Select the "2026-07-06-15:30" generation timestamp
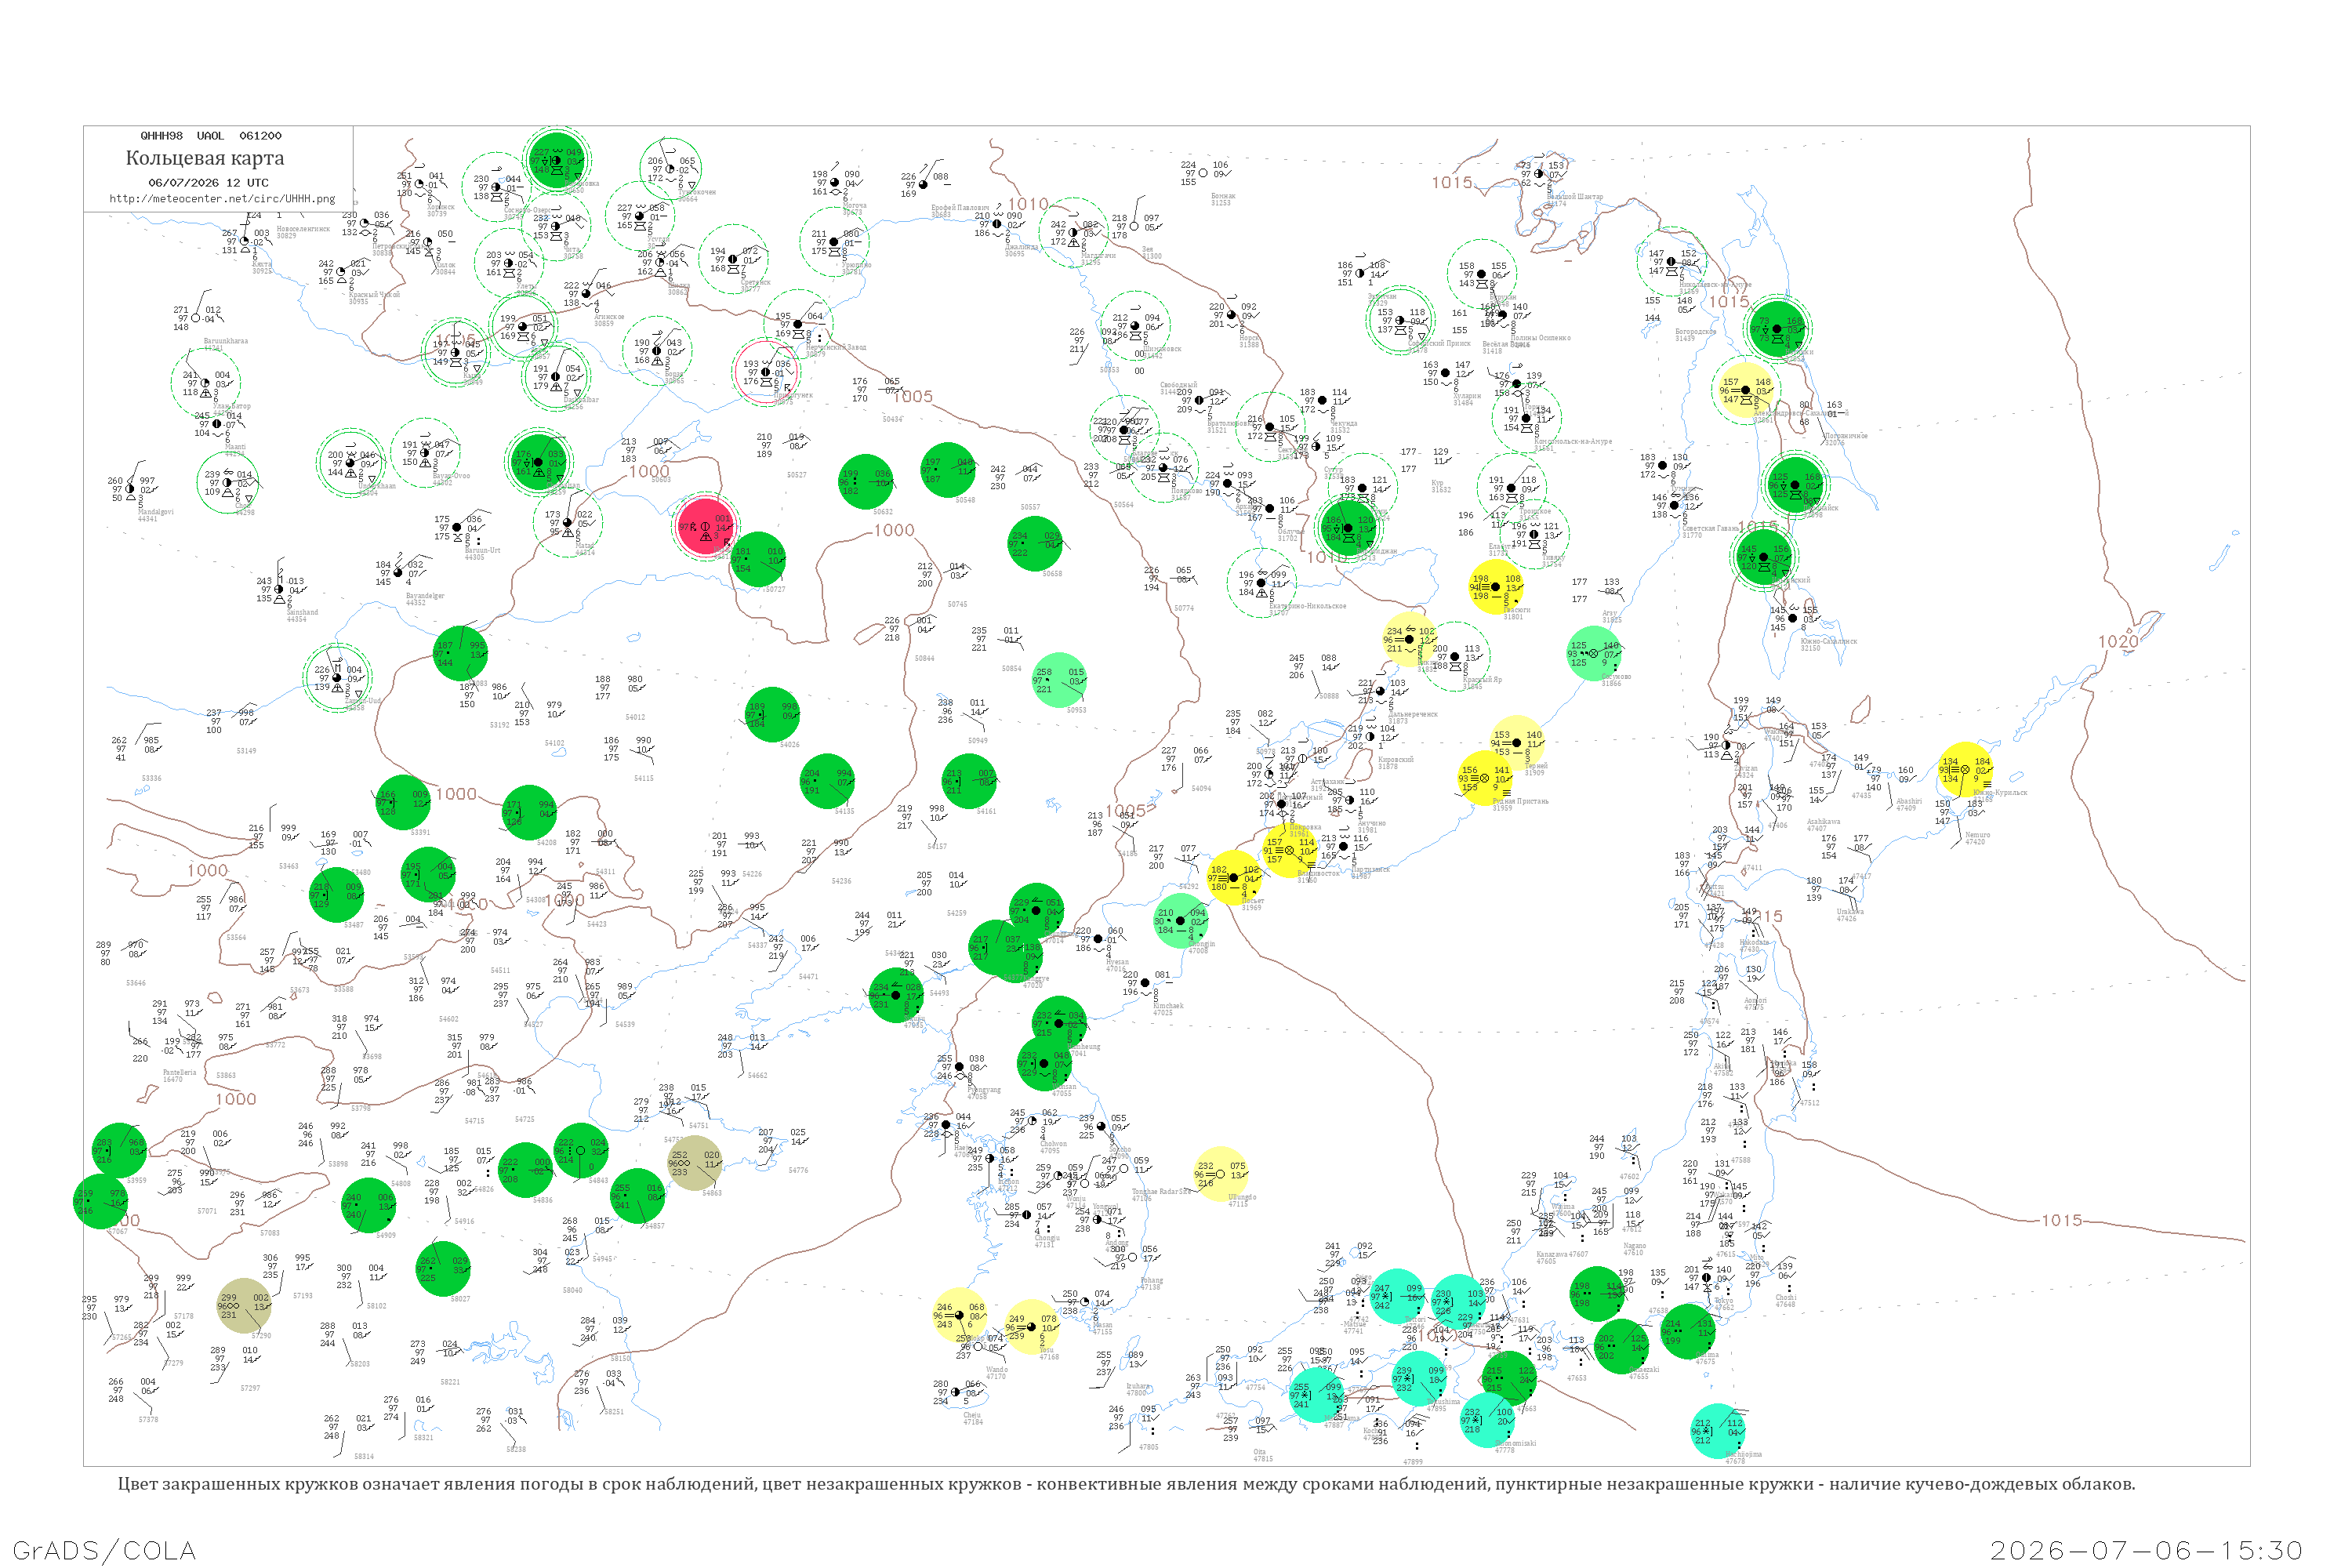The image size is (2352, 1568). [2146, 1550]
